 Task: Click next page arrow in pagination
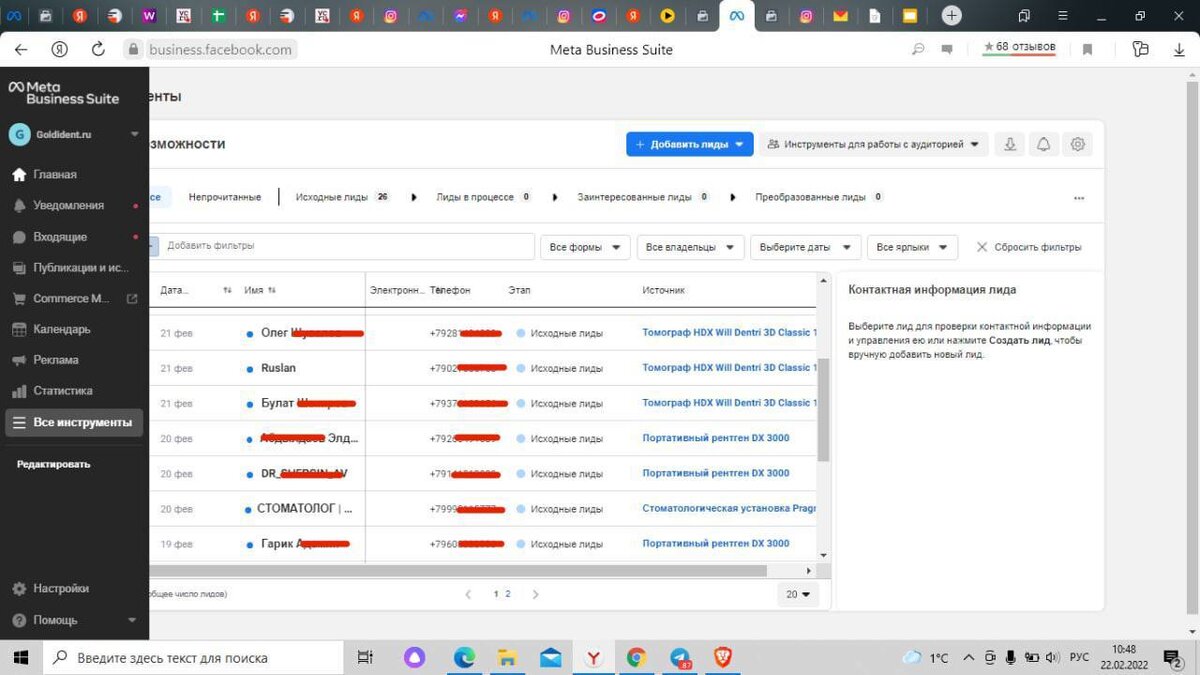point(536,594)
